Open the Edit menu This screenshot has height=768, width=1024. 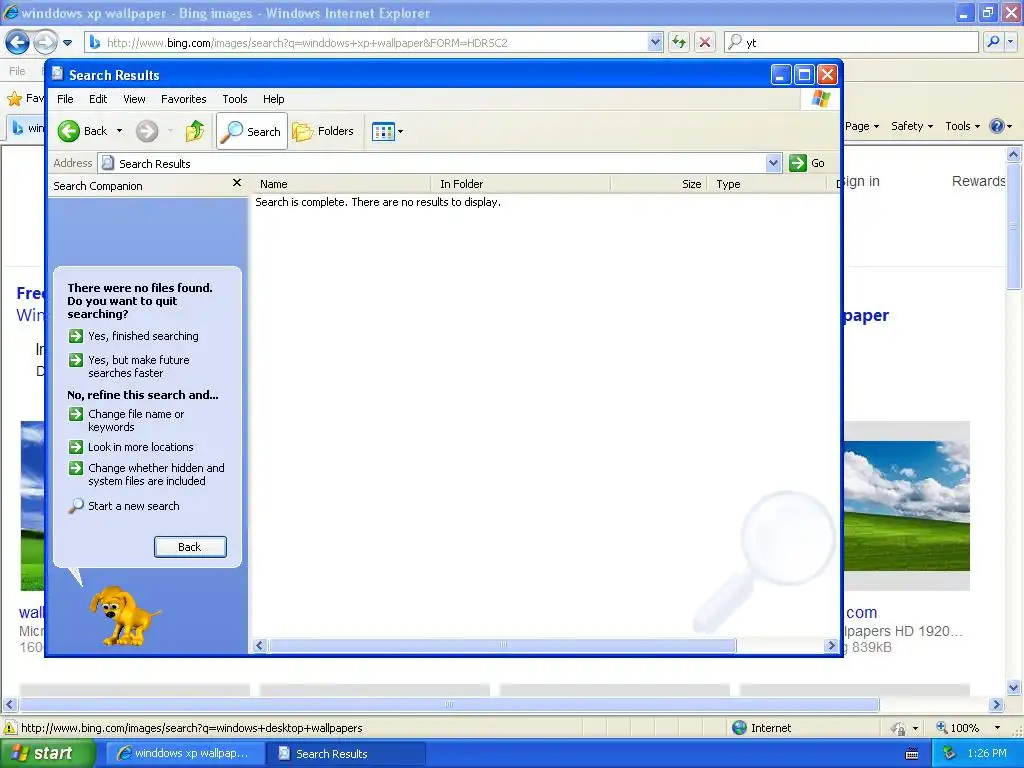(98, 99)
